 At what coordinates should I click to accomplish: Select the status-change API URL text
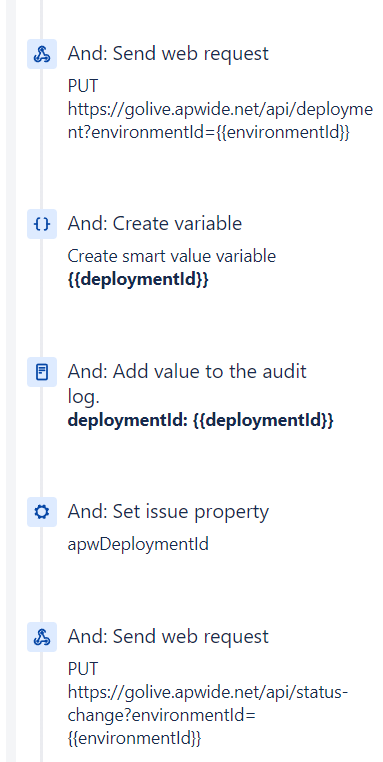pyautogui.click(x=208, y=715)
